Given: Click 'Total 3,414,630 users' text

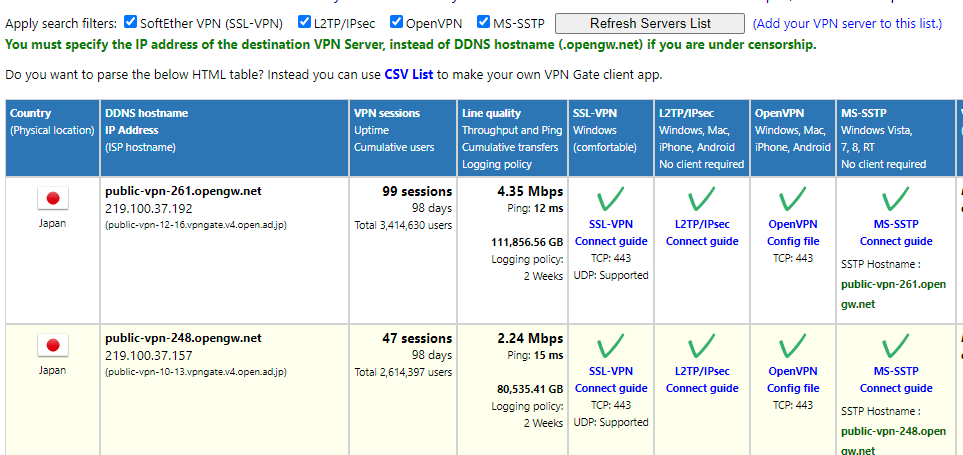Looking at the screenshot, I should (403, 225).
